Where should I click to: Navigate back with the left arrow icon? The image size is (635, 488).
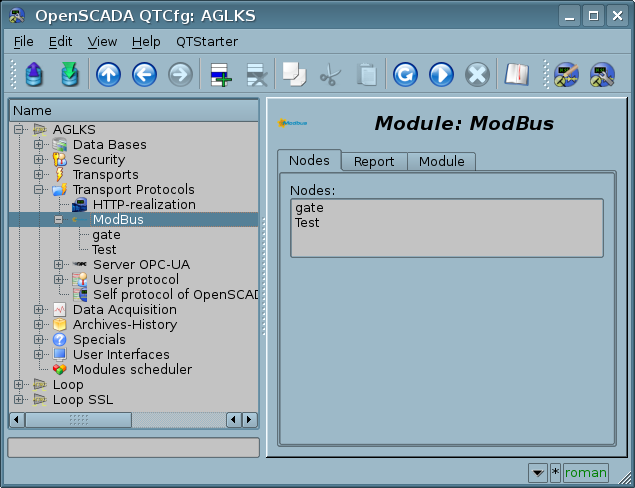[x=144, y=75]
